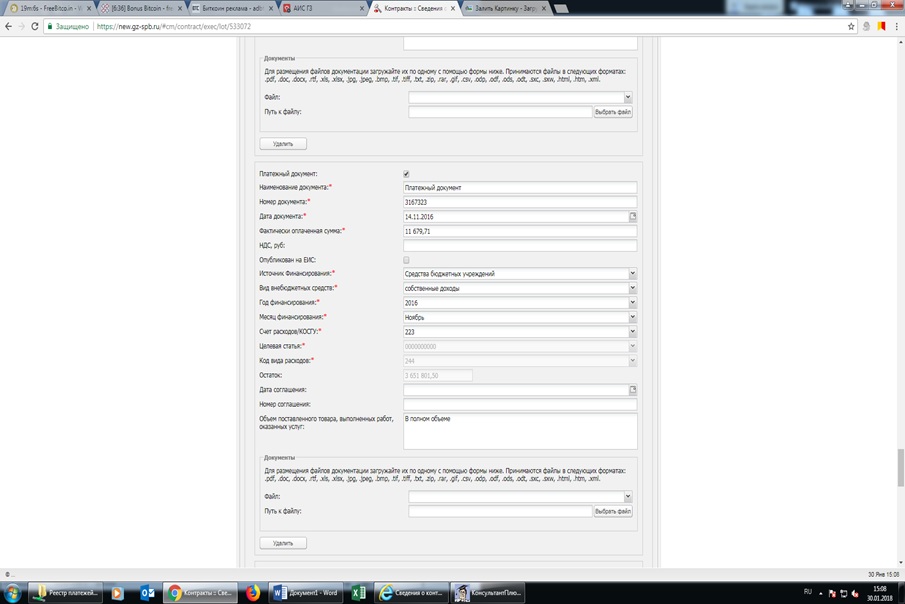Close the Bonus Bitcoin tab
This screenshot has width=905, height=604.
[179, 9]
